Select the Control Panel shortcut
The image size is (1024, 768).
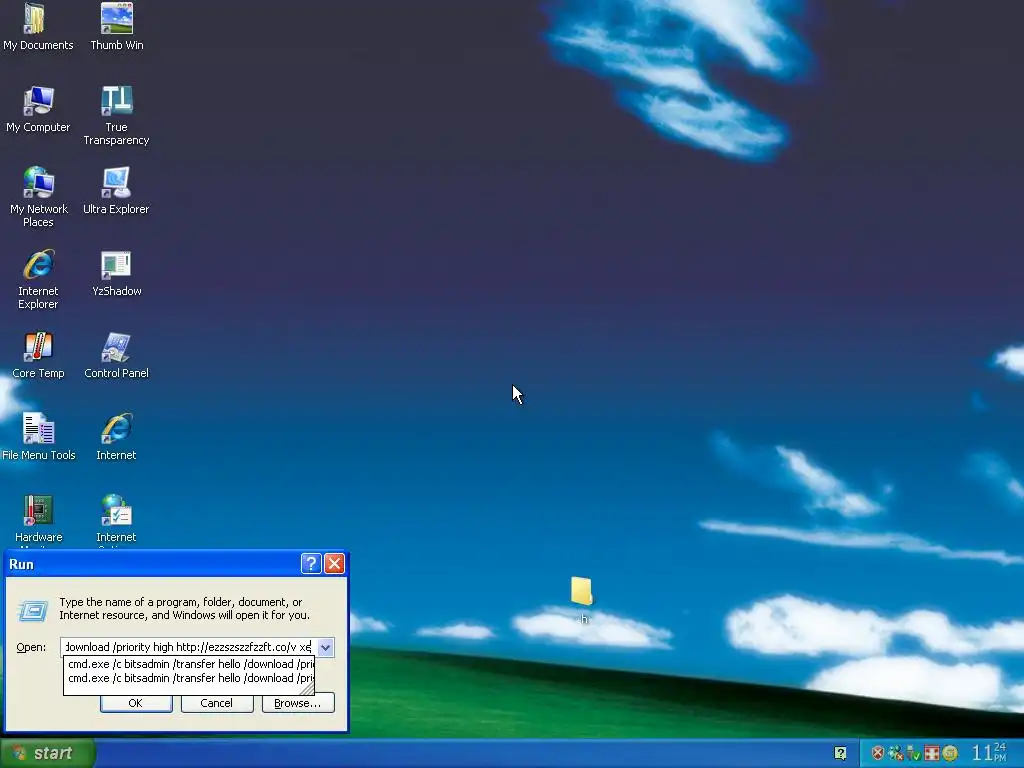116,355
